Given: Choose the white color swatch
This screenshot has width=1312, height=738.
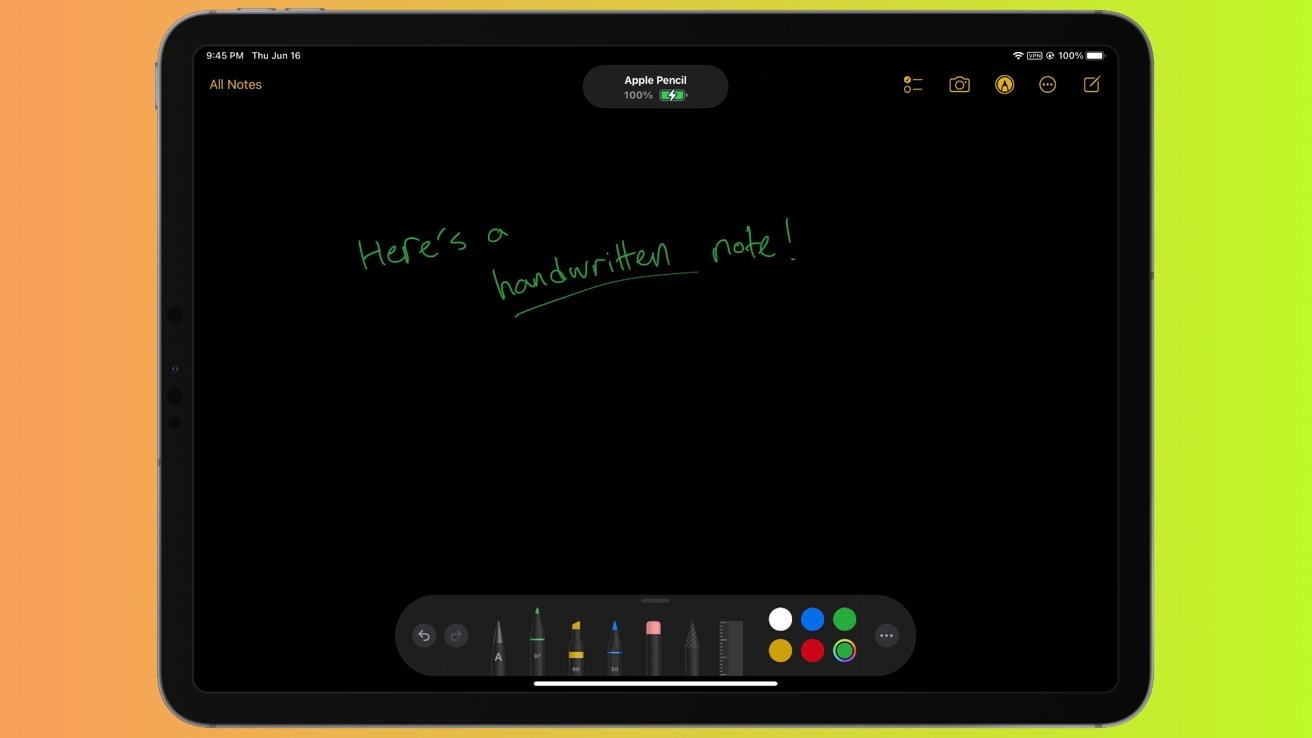Looking at the screenshot, I should (780, 619).
